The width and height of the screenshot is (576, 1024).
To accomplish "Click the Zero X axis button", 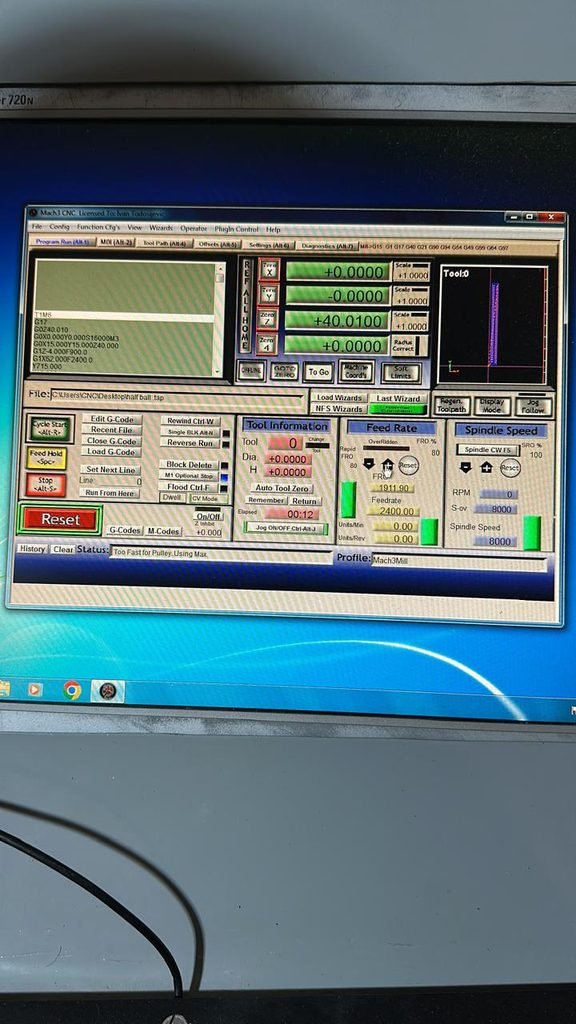I will pyautogui.click(x=269, y=270).
